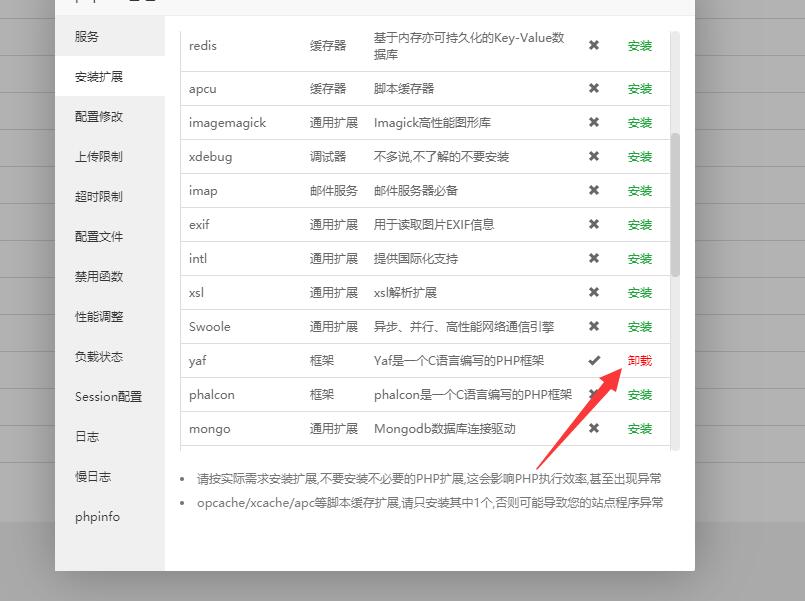The height and width of the screenshot is (601, 805).
Task: Click the 框架 type cell for phalcon
Action: (x=322, y=395)
